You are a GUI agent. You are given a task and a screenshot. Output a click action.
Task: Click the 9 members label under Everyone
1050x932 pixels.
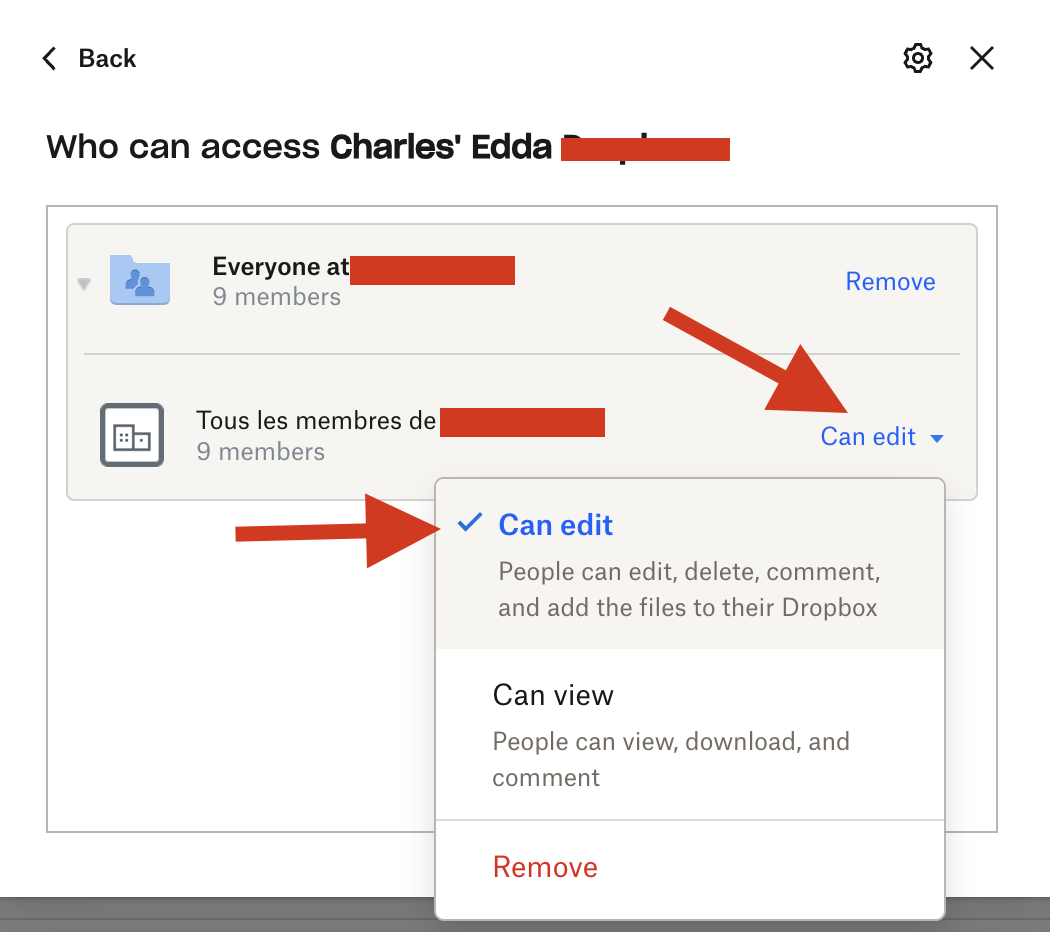(277, 297)
